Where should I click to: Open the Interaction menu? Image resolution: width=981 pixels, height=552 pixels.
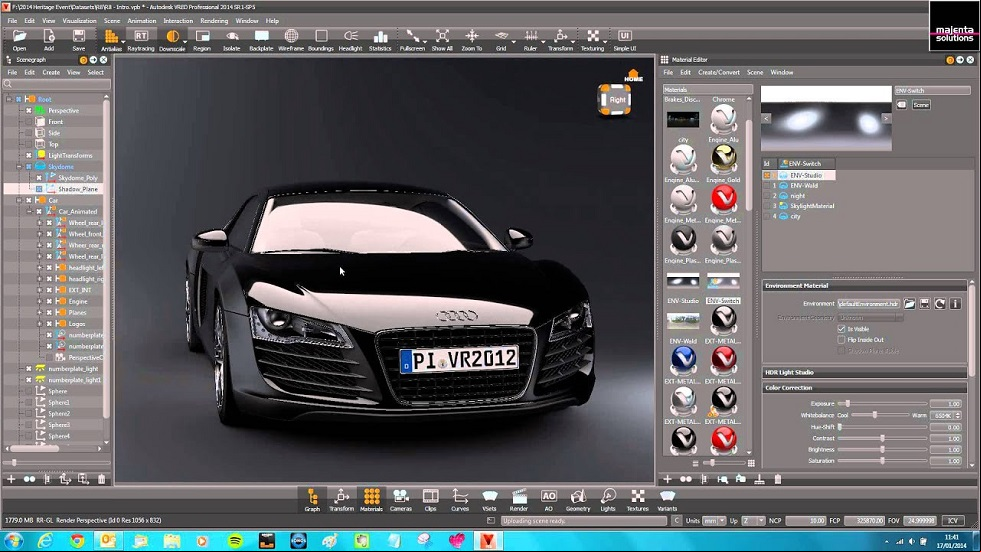178,21
